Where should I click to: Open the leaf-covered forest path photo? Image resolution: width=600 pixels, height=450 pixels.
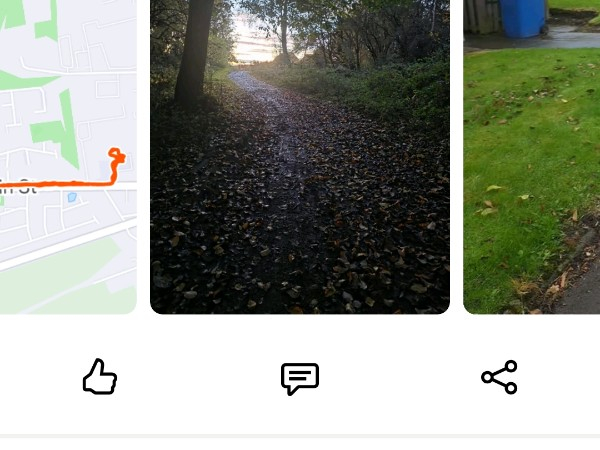coord(300,157)
